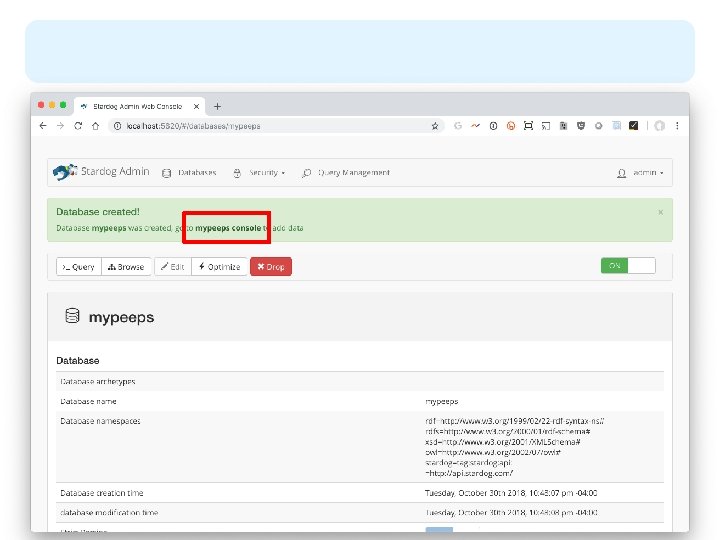Follow the mypeeps console link
Image resolution: width=720 pixels, height=540 pixels.
[228, 228]
